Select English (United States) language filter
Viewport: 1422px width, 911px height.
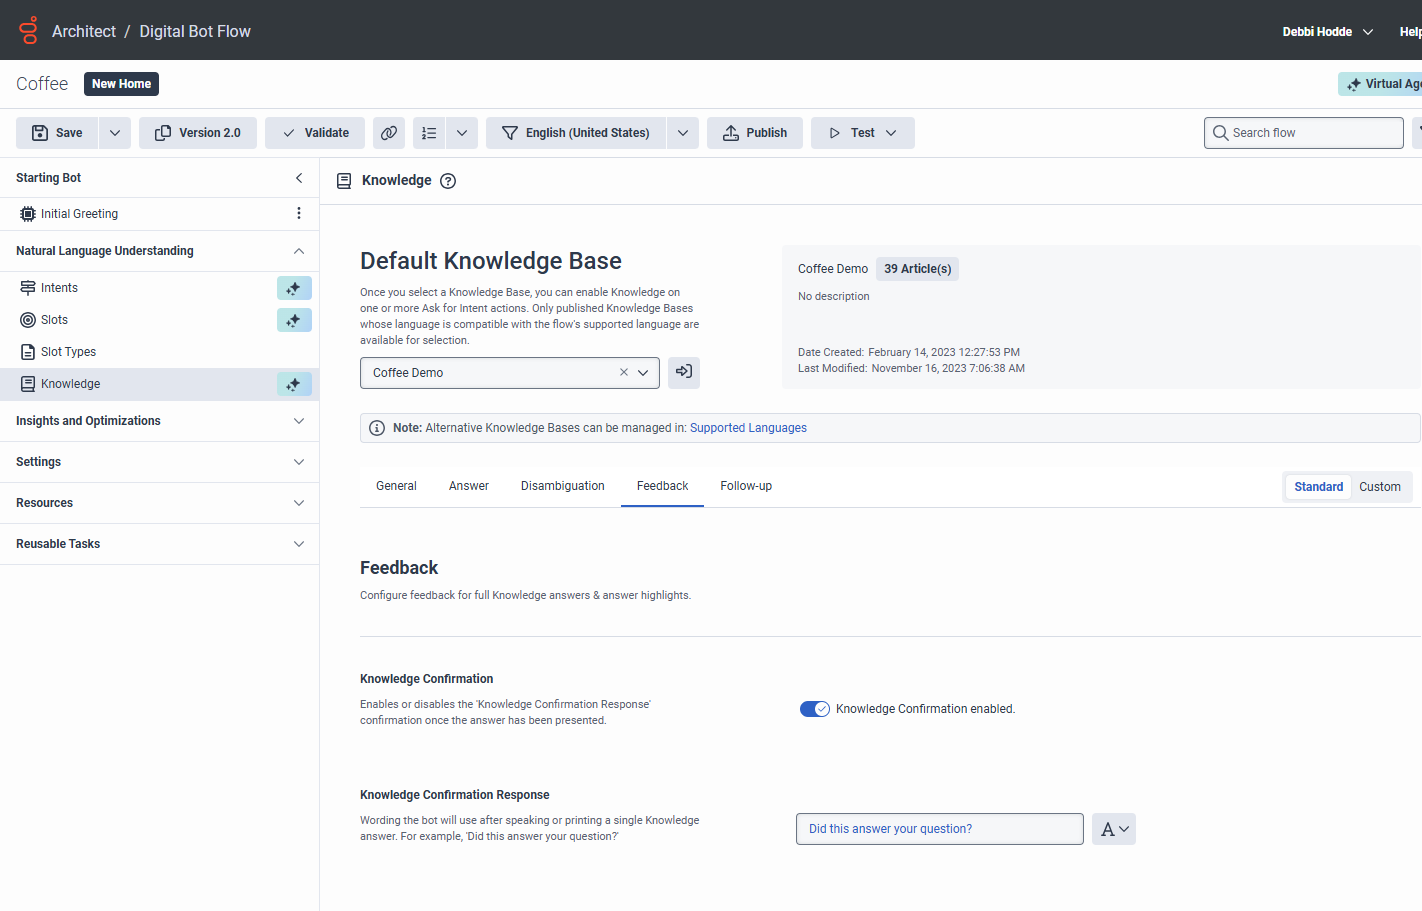click(x=576, y=133)
